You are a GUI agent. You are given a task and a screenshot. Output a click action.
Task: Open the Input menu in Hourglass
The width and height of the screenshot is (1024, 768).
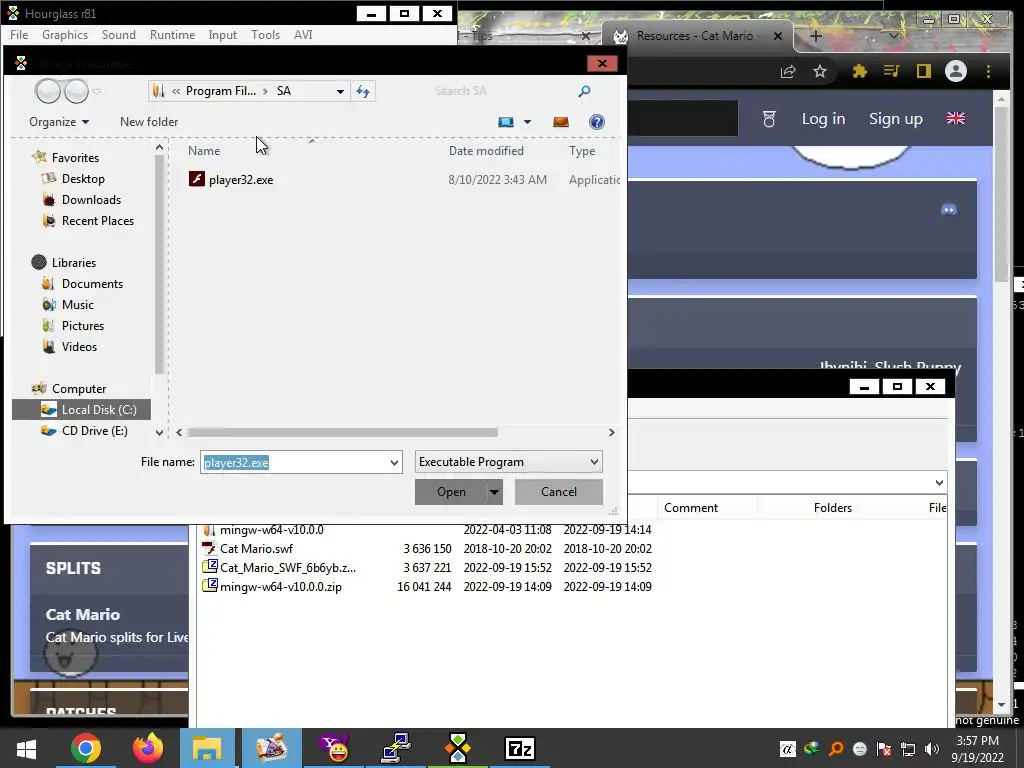coord(223,35)
